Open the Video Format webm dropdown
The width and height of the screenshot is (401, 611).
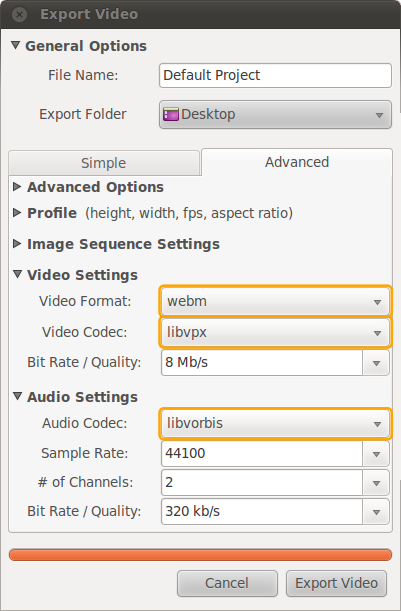pos(275,301)
